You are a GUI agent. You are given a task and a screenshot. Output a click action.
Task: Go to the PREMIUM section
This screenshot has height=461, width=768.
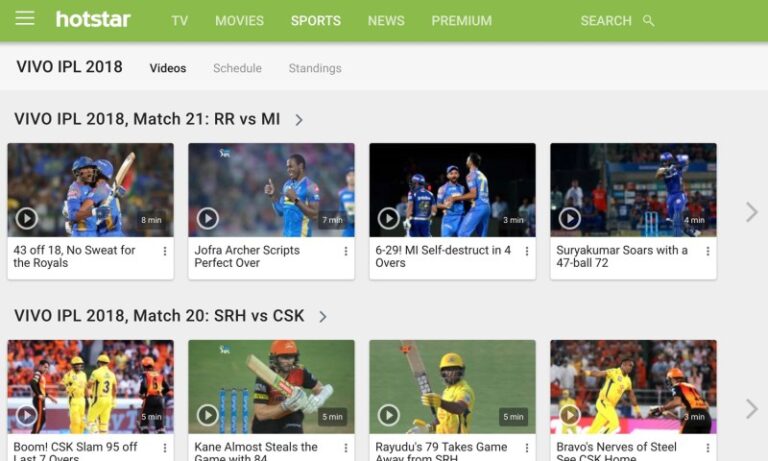click(461, 21)
